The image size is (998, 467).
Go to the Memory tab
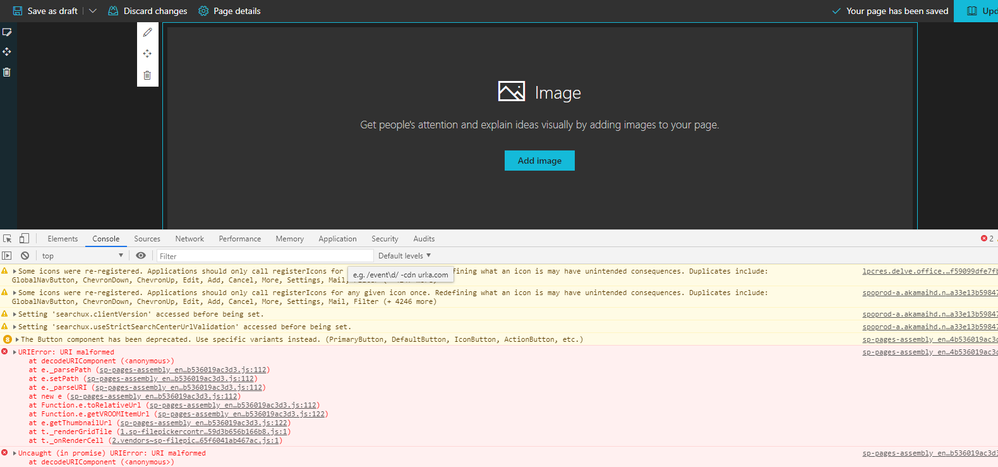tap(290, 239)
